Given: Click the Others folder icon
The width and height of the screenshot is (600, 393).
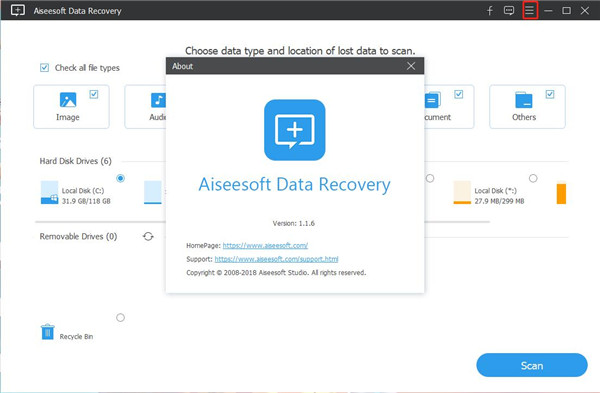Looking at the screenshot, I should pos(523,100).
